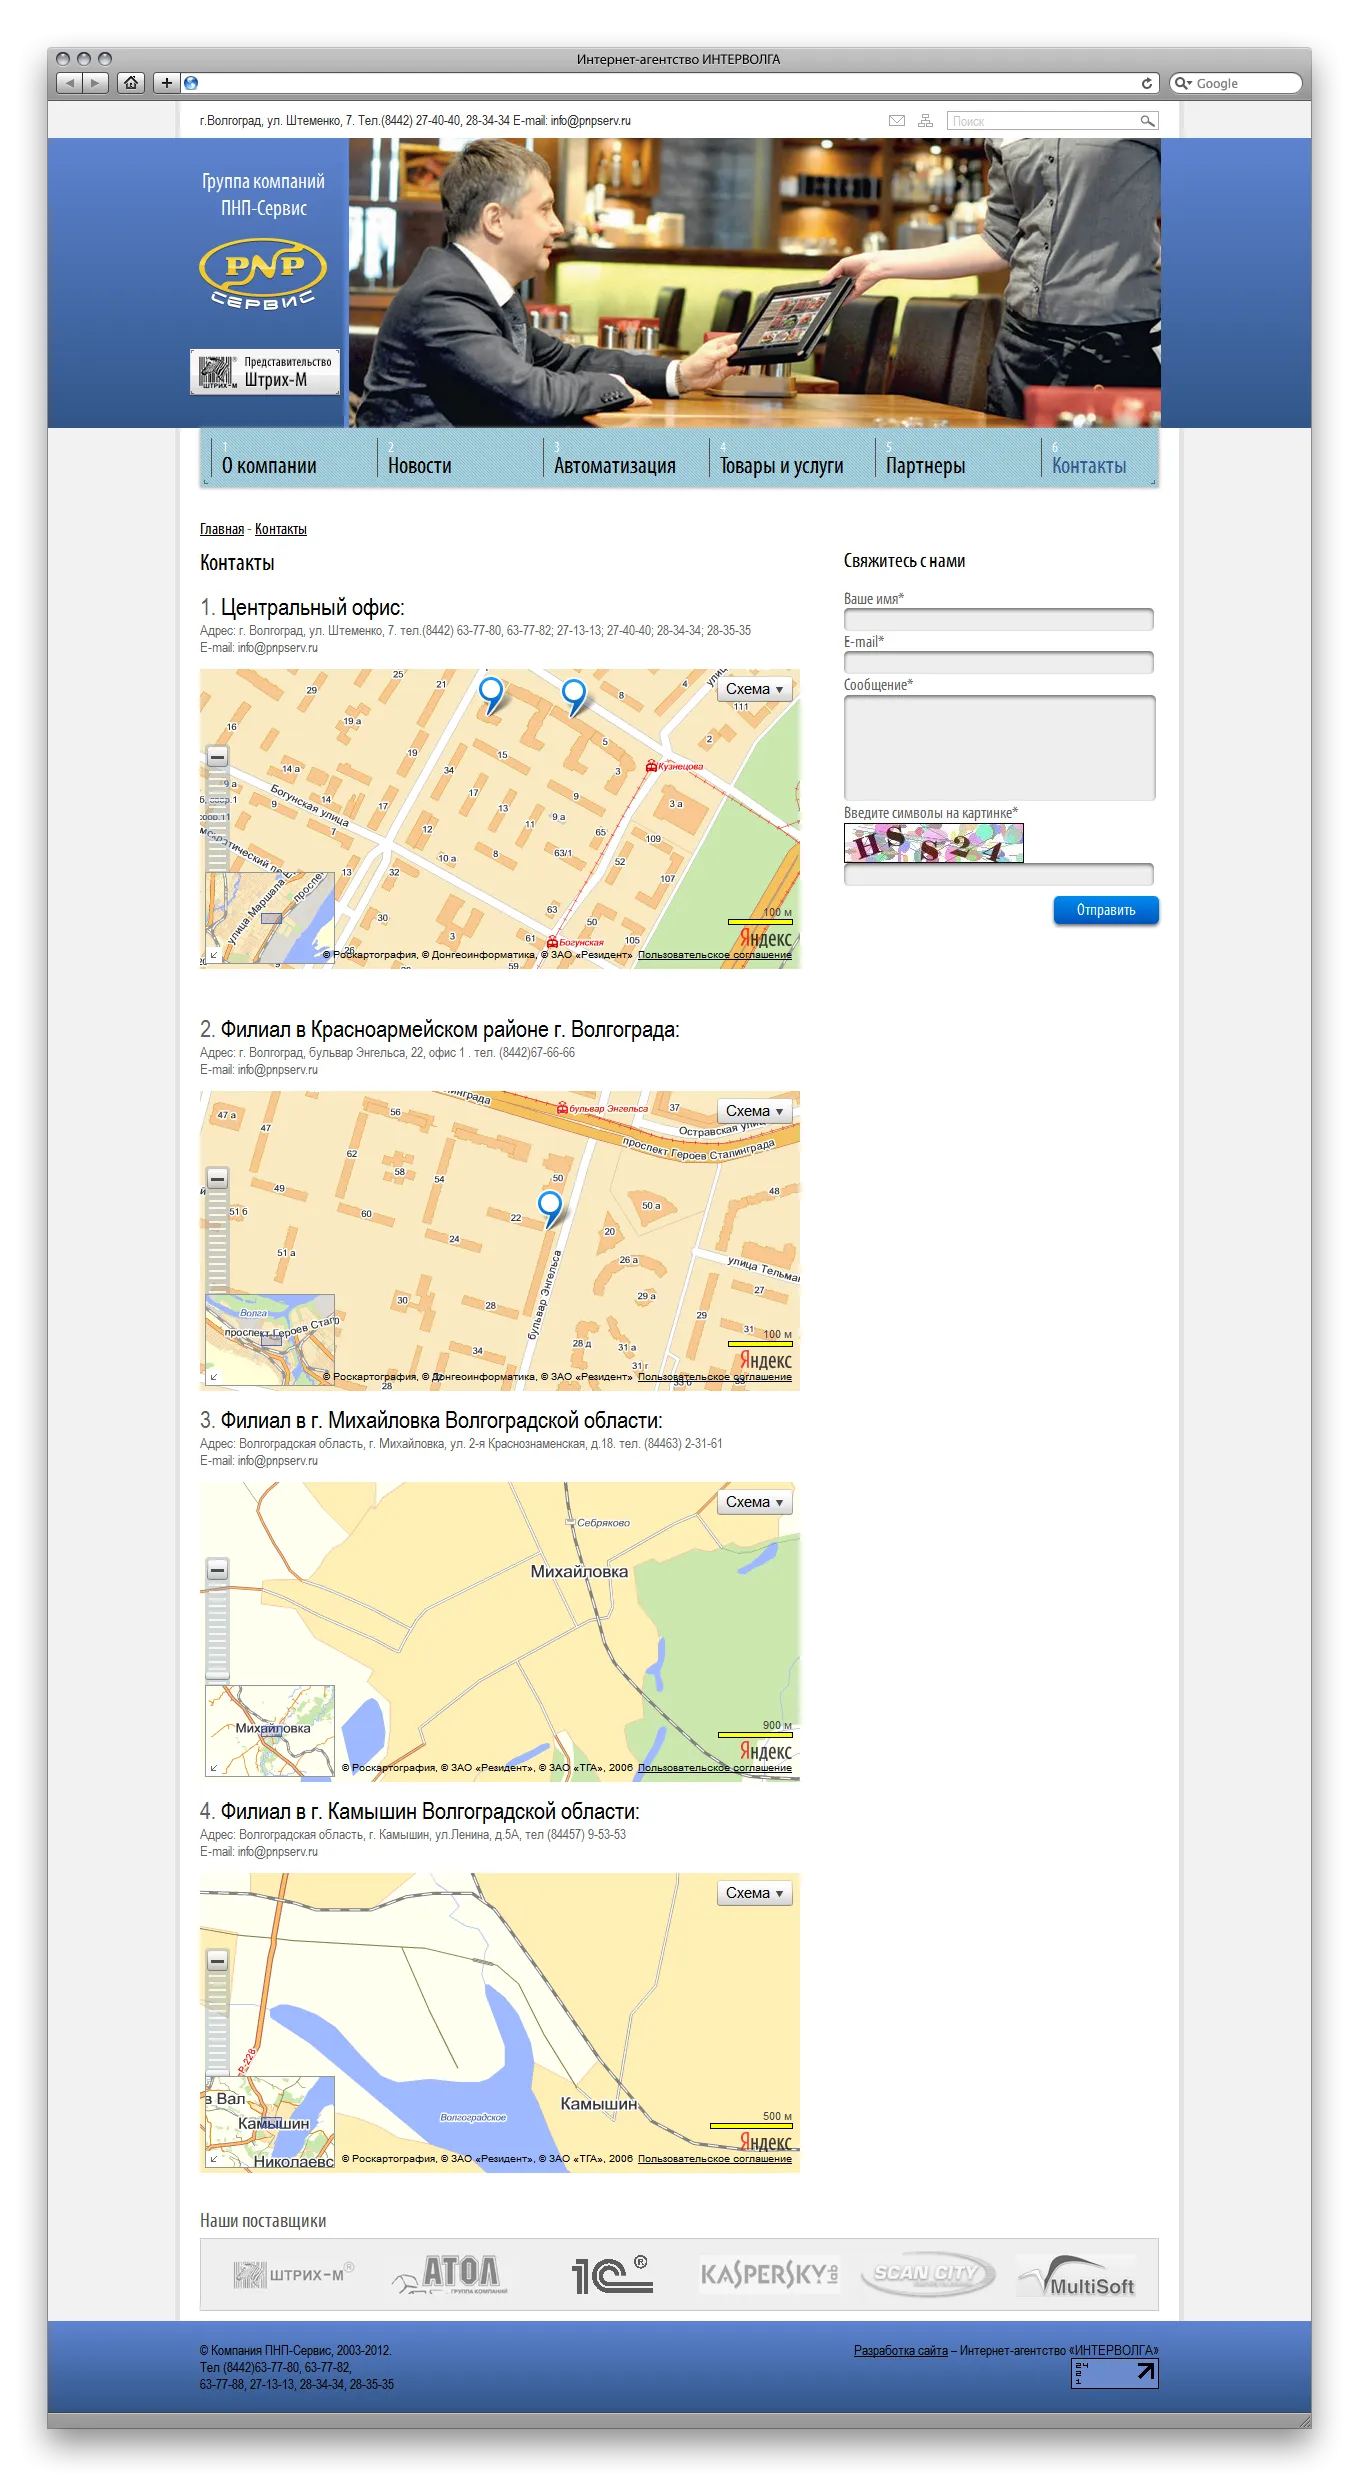Viewport: 1359px width, 2476px height.
Task: Zoom out the Центральный офис map
Action: pyautogui.click(x=217, y=757)
